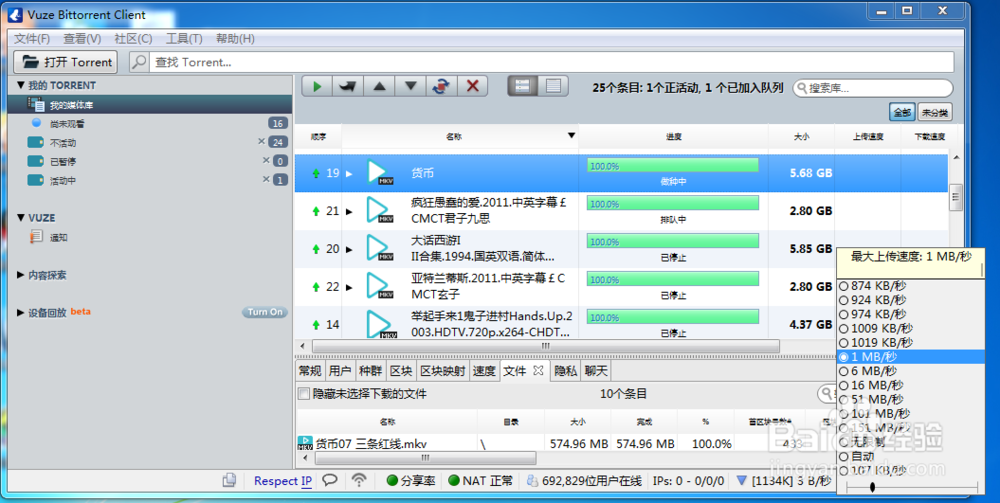Start the selected torrent with green play button
This screenshot has width=1000, height=503.
coord(317,86)
